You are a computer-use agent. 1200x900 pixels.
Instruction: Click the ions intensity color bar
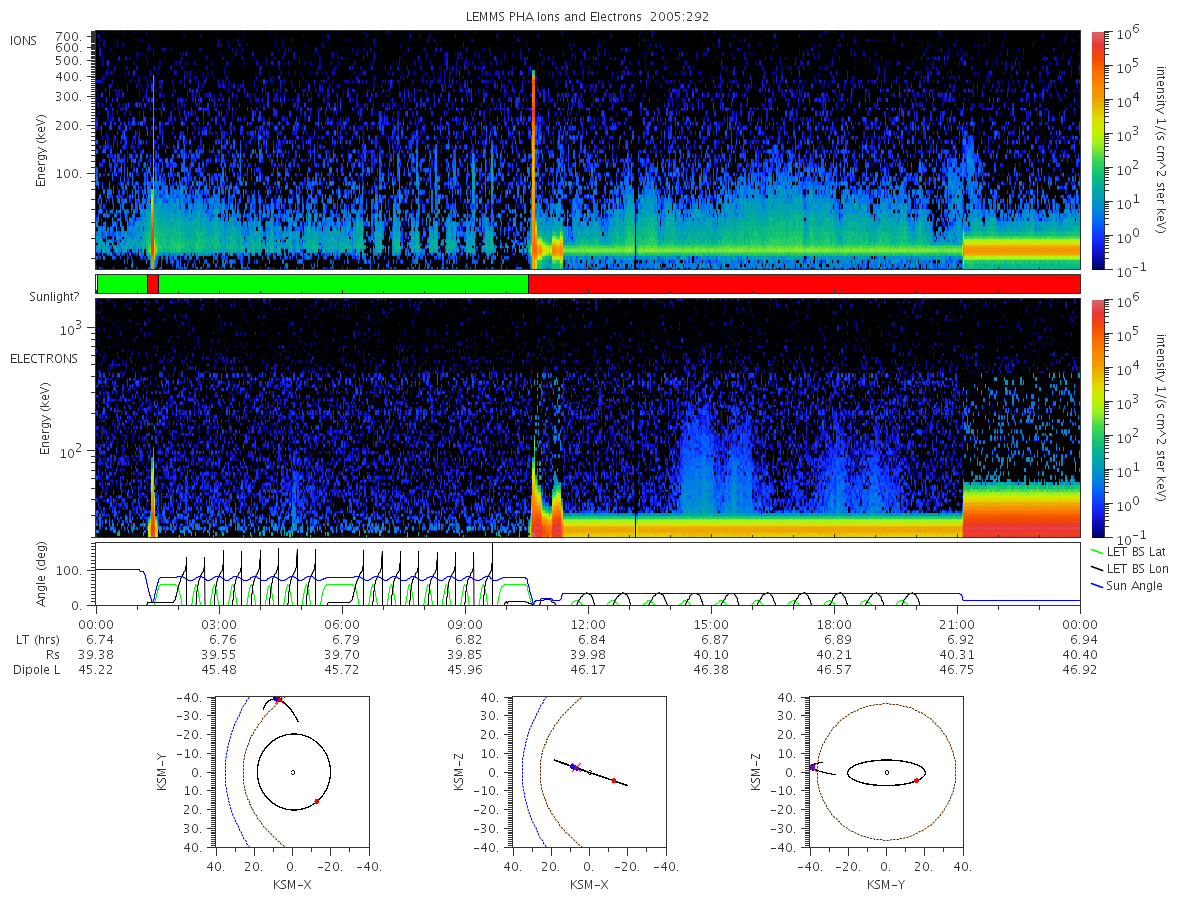pyautogui.click(x=1097, y=150)
